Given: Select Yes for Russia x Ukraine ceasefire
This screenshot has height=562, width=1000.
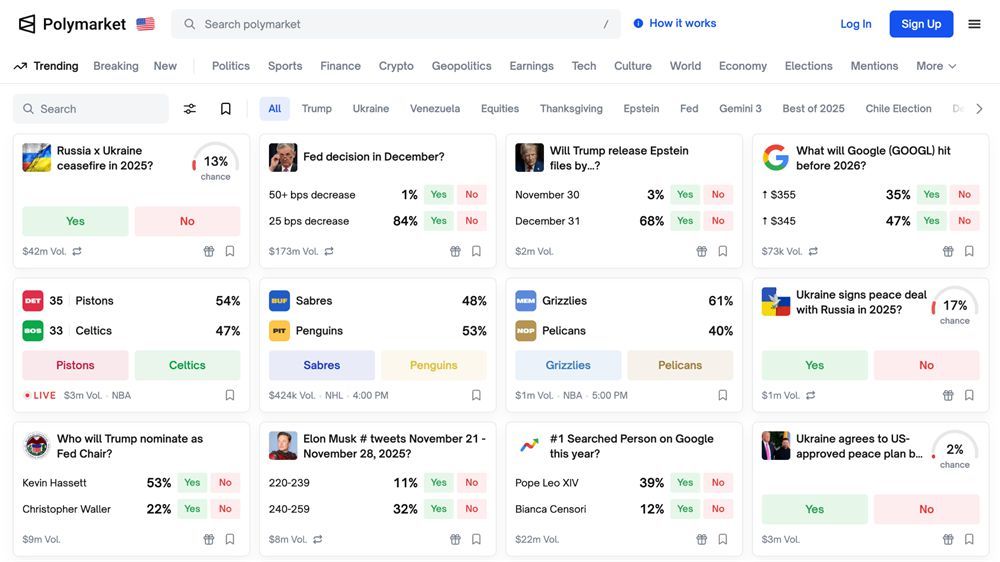Looking at the screenshot, I should [75, 221].
